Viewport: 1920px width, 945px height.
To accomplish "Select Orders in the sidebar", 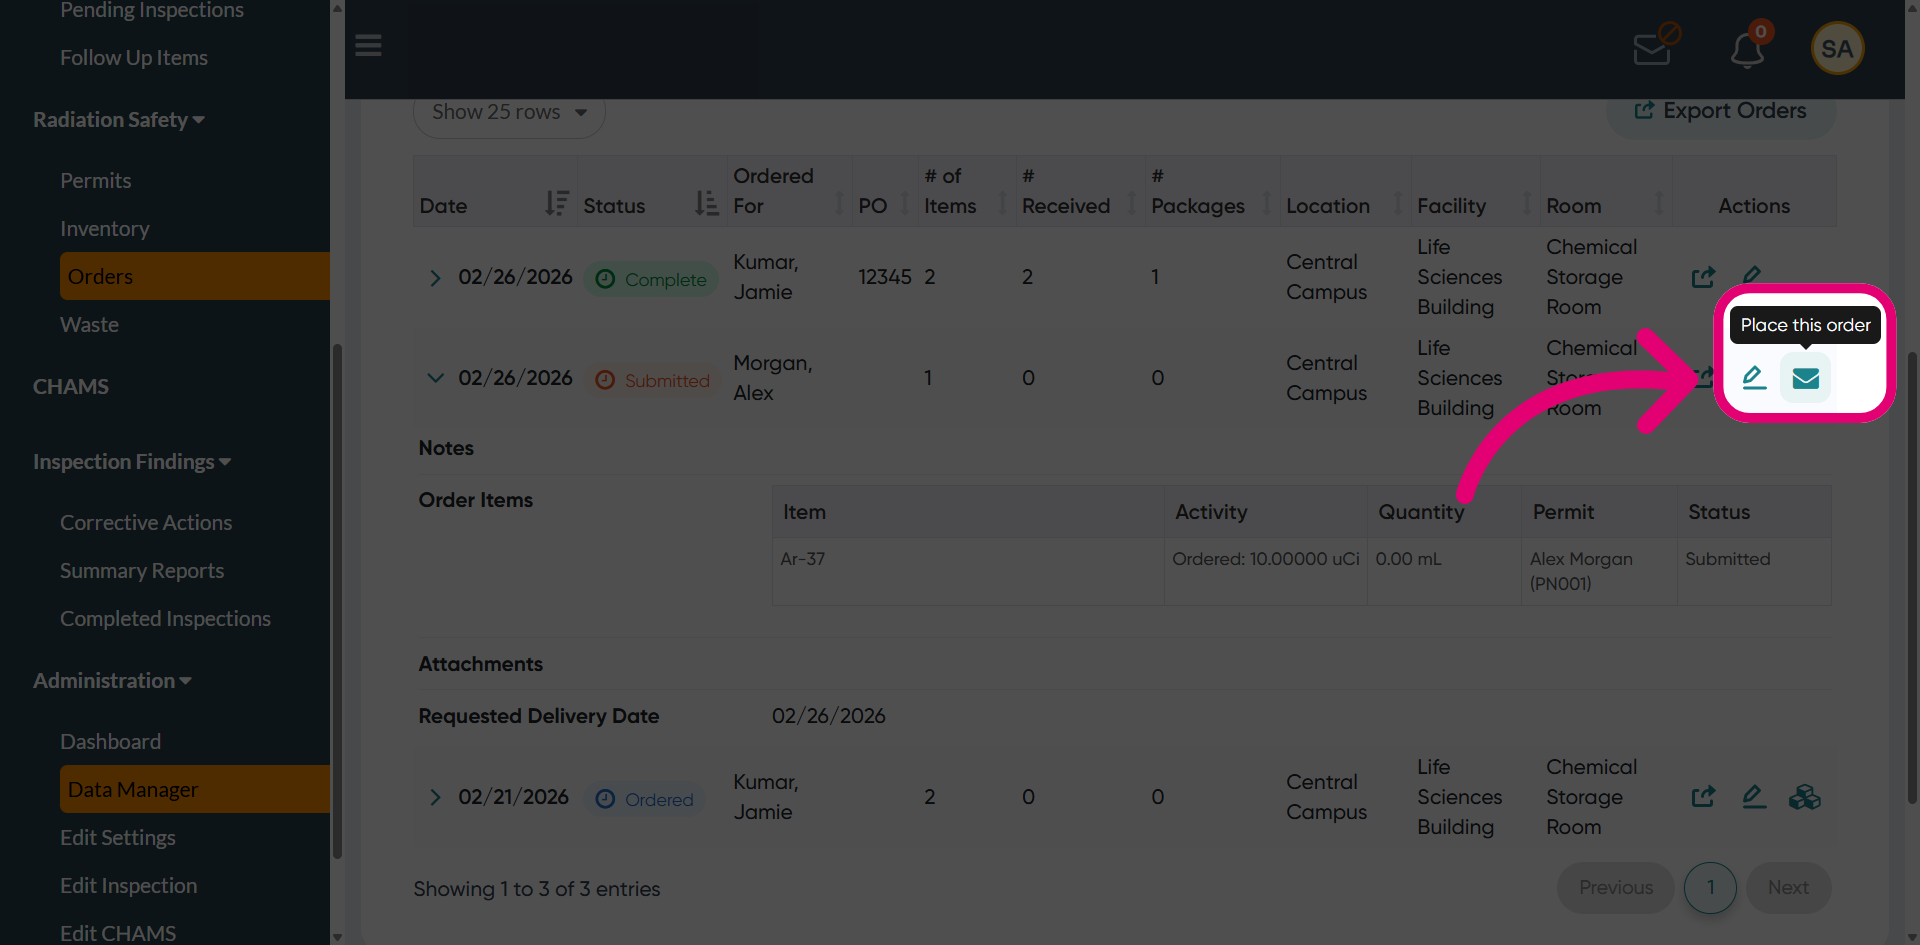I will click(195, 276).
